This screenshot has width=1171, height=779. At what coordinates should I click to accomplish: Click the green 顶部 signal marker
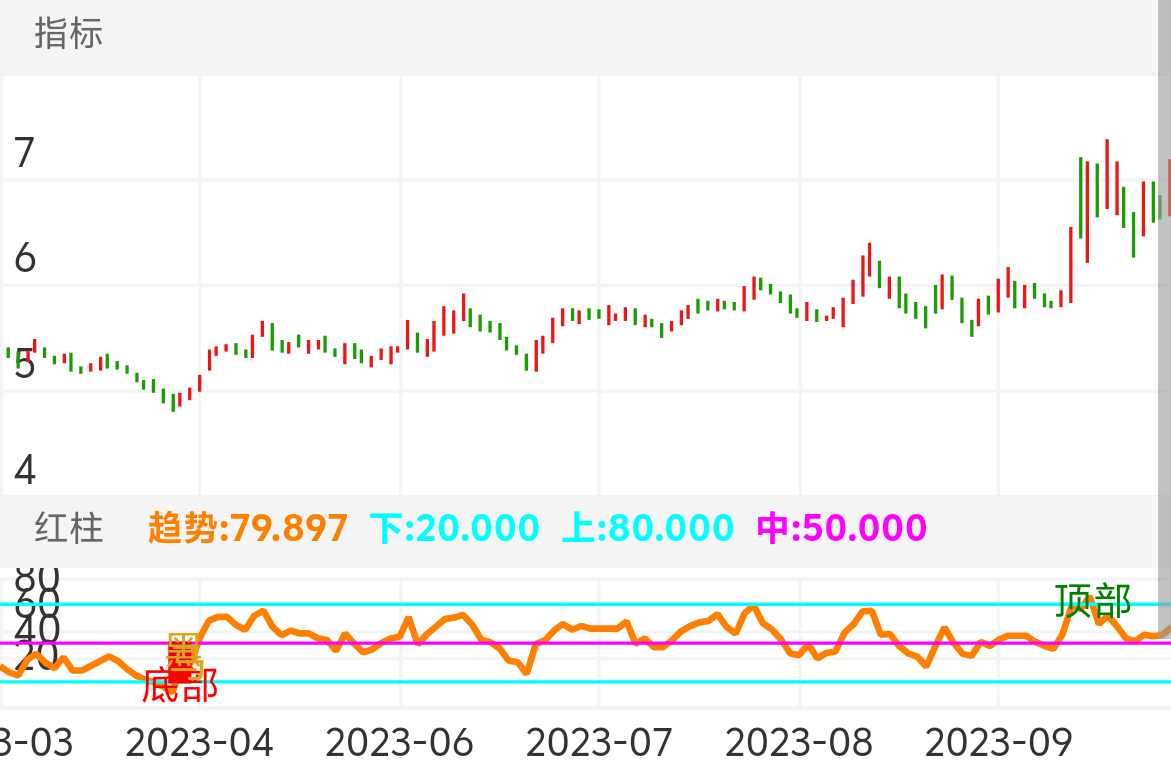click(1093, 601)
